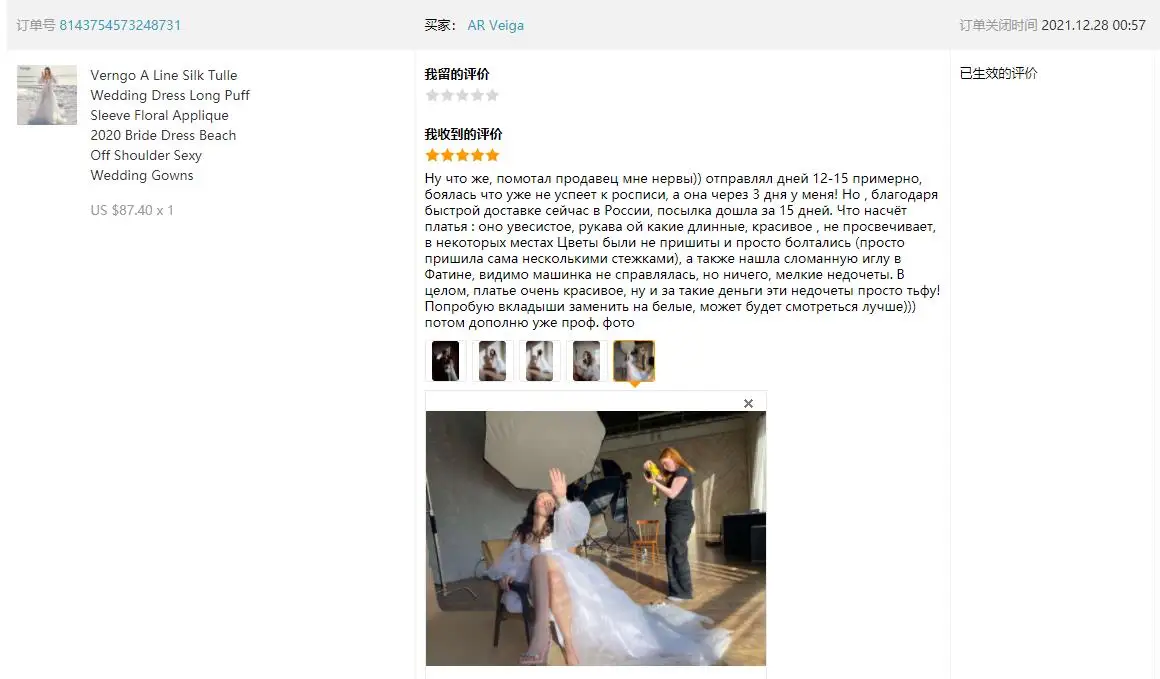1160x679 pixels.
Task: Click the fifth orange star under 我收到的评价
Action: [x=492, y=155]
